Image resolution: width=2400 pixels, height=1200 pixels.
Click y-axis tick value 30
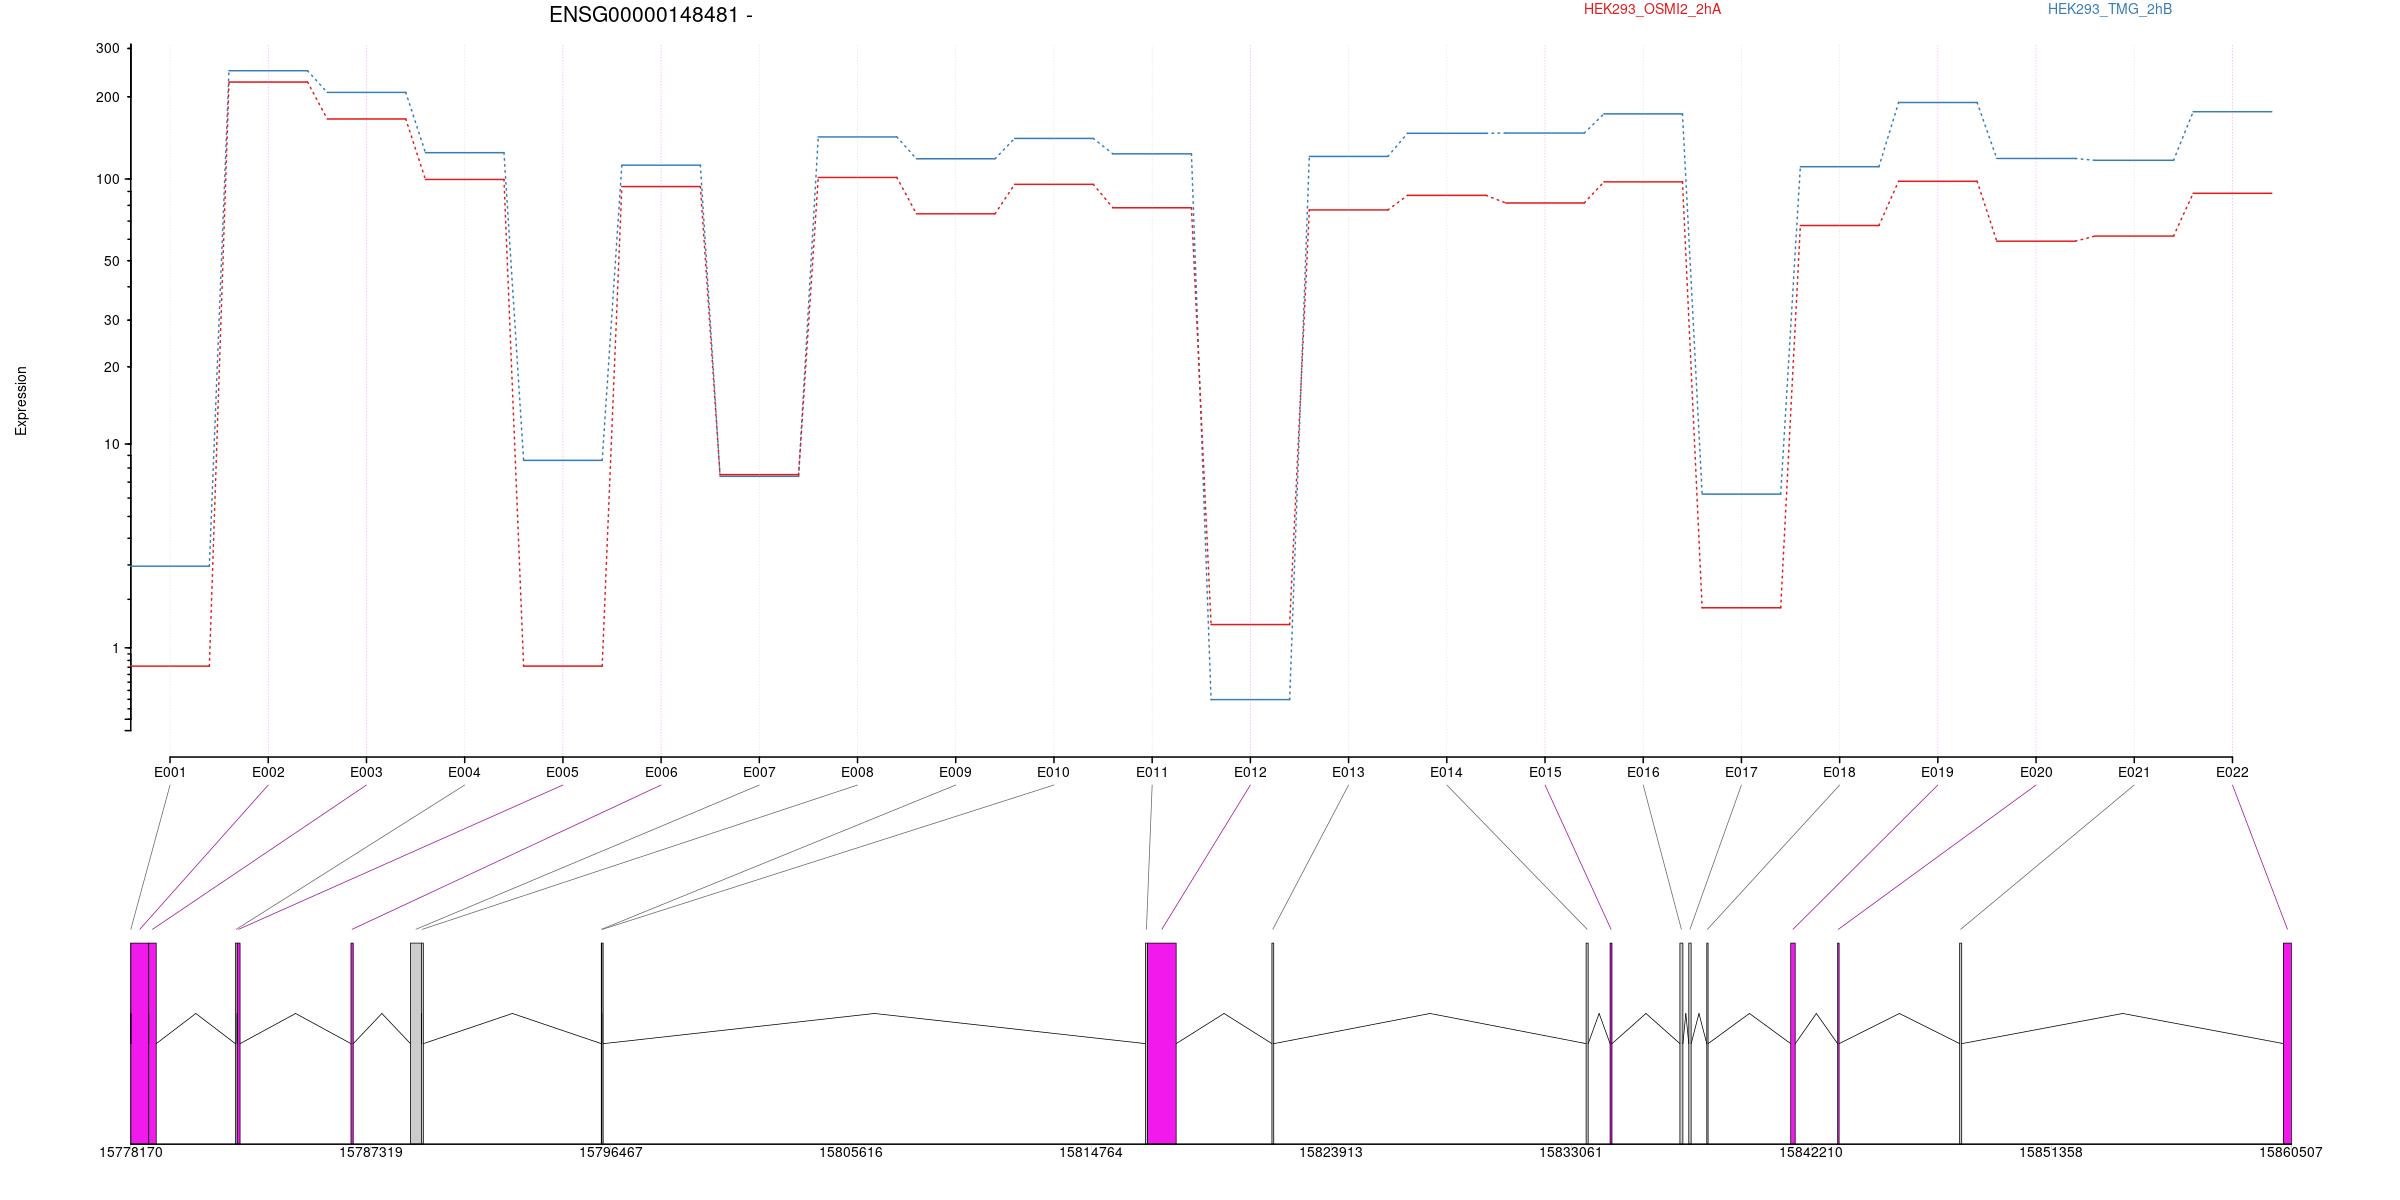112,320
